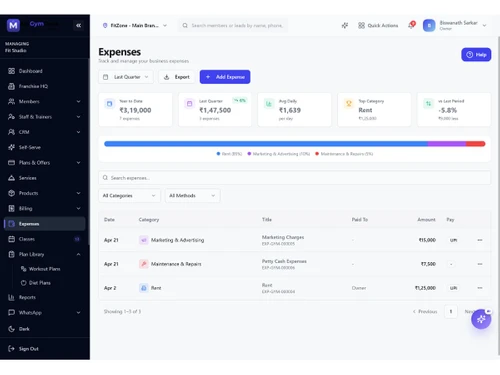The width and height of the screenshot is (500, 375).
Task: Open Services in sidebar
Action: 45,178
